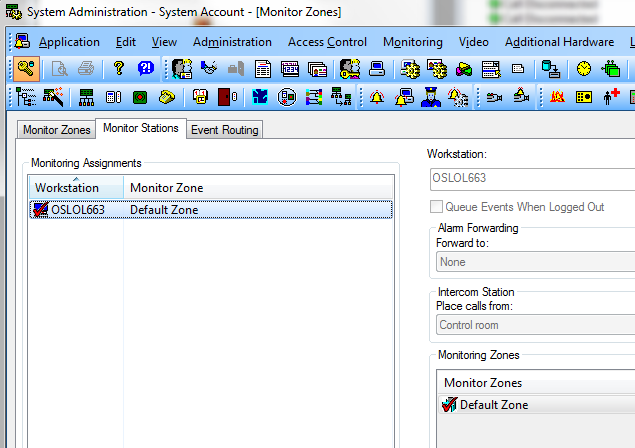Open cardholder options picture-with-gear icon
Viewport: 635px width, 448px height.
(x=437, y=69)
